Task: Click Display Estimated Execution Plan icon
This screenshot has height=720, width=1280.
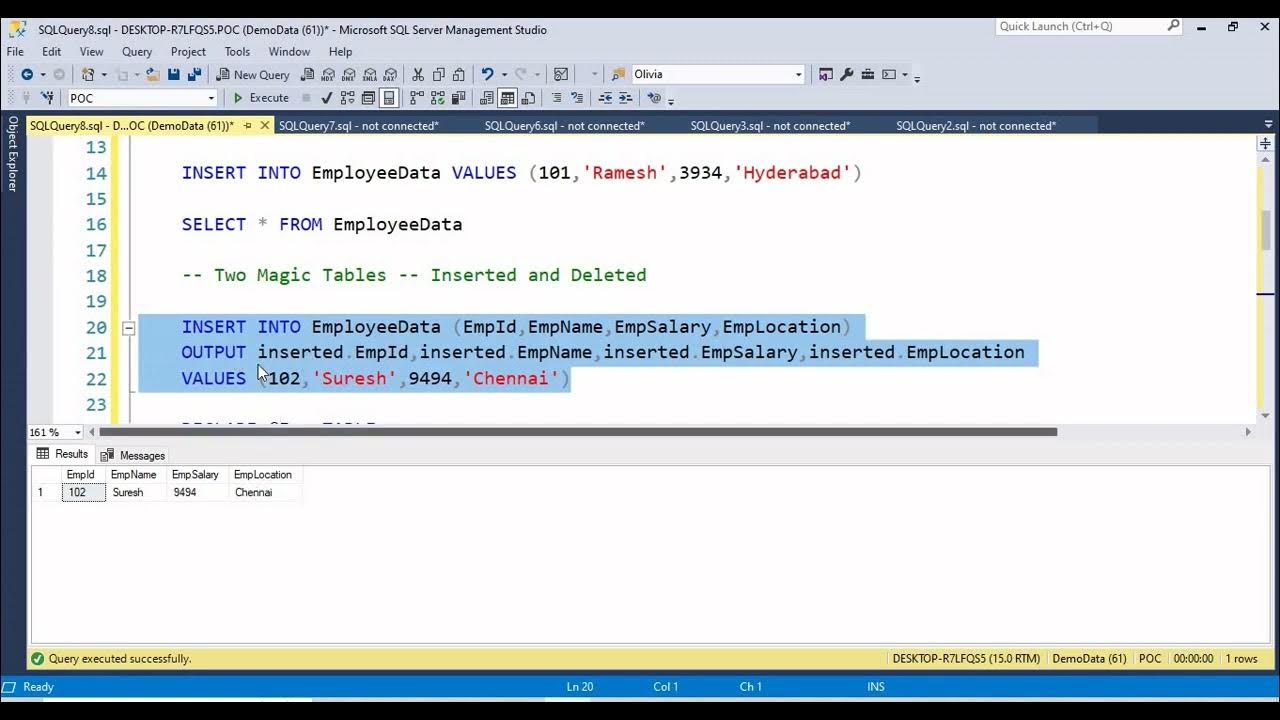Action: coord(348,98)
